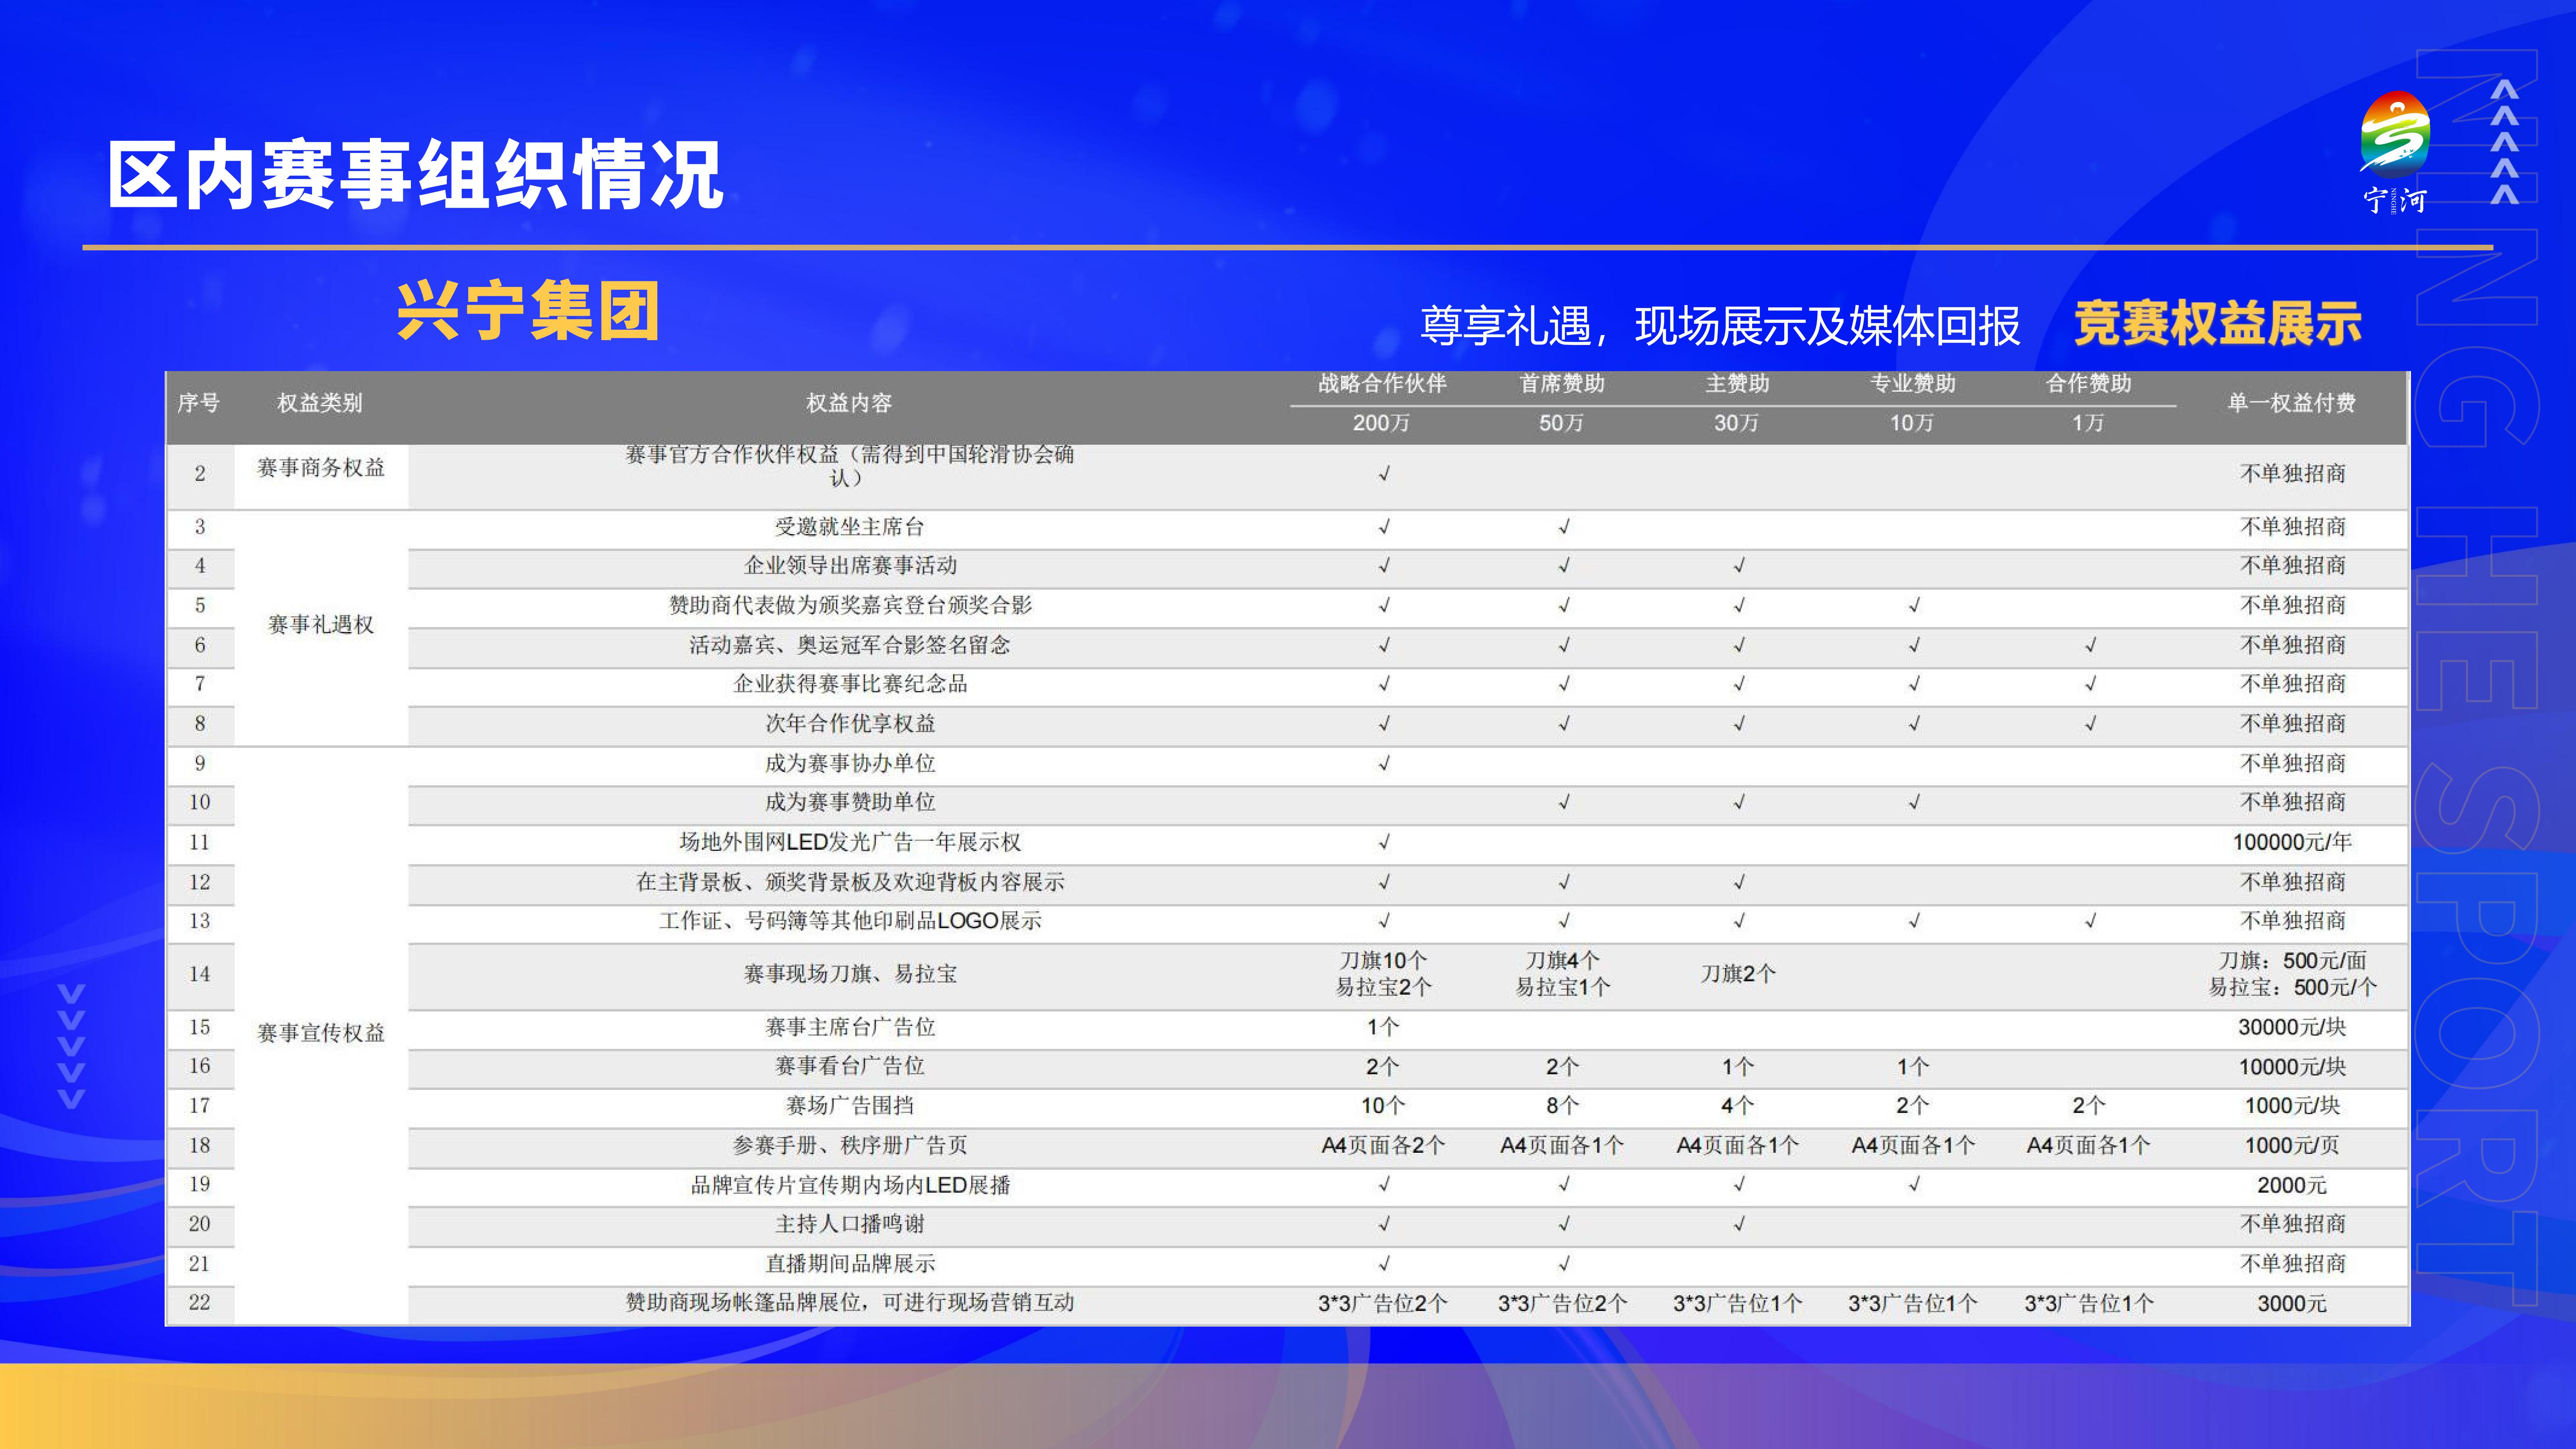Screen dimensions: 2576x1449
Task: Click the 单一权益付费 column header
Action: tap(2291, 403)
